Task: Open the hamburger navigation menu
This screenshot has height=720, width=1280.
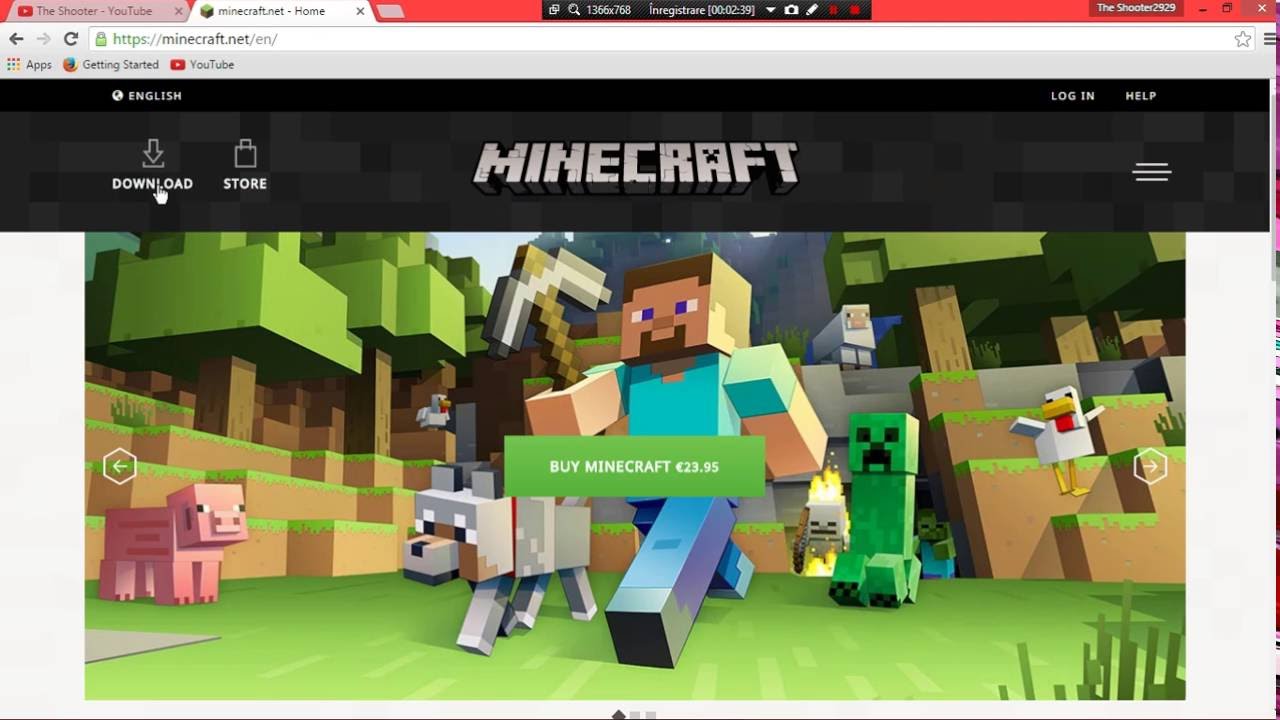Action: coord(1151,172)
